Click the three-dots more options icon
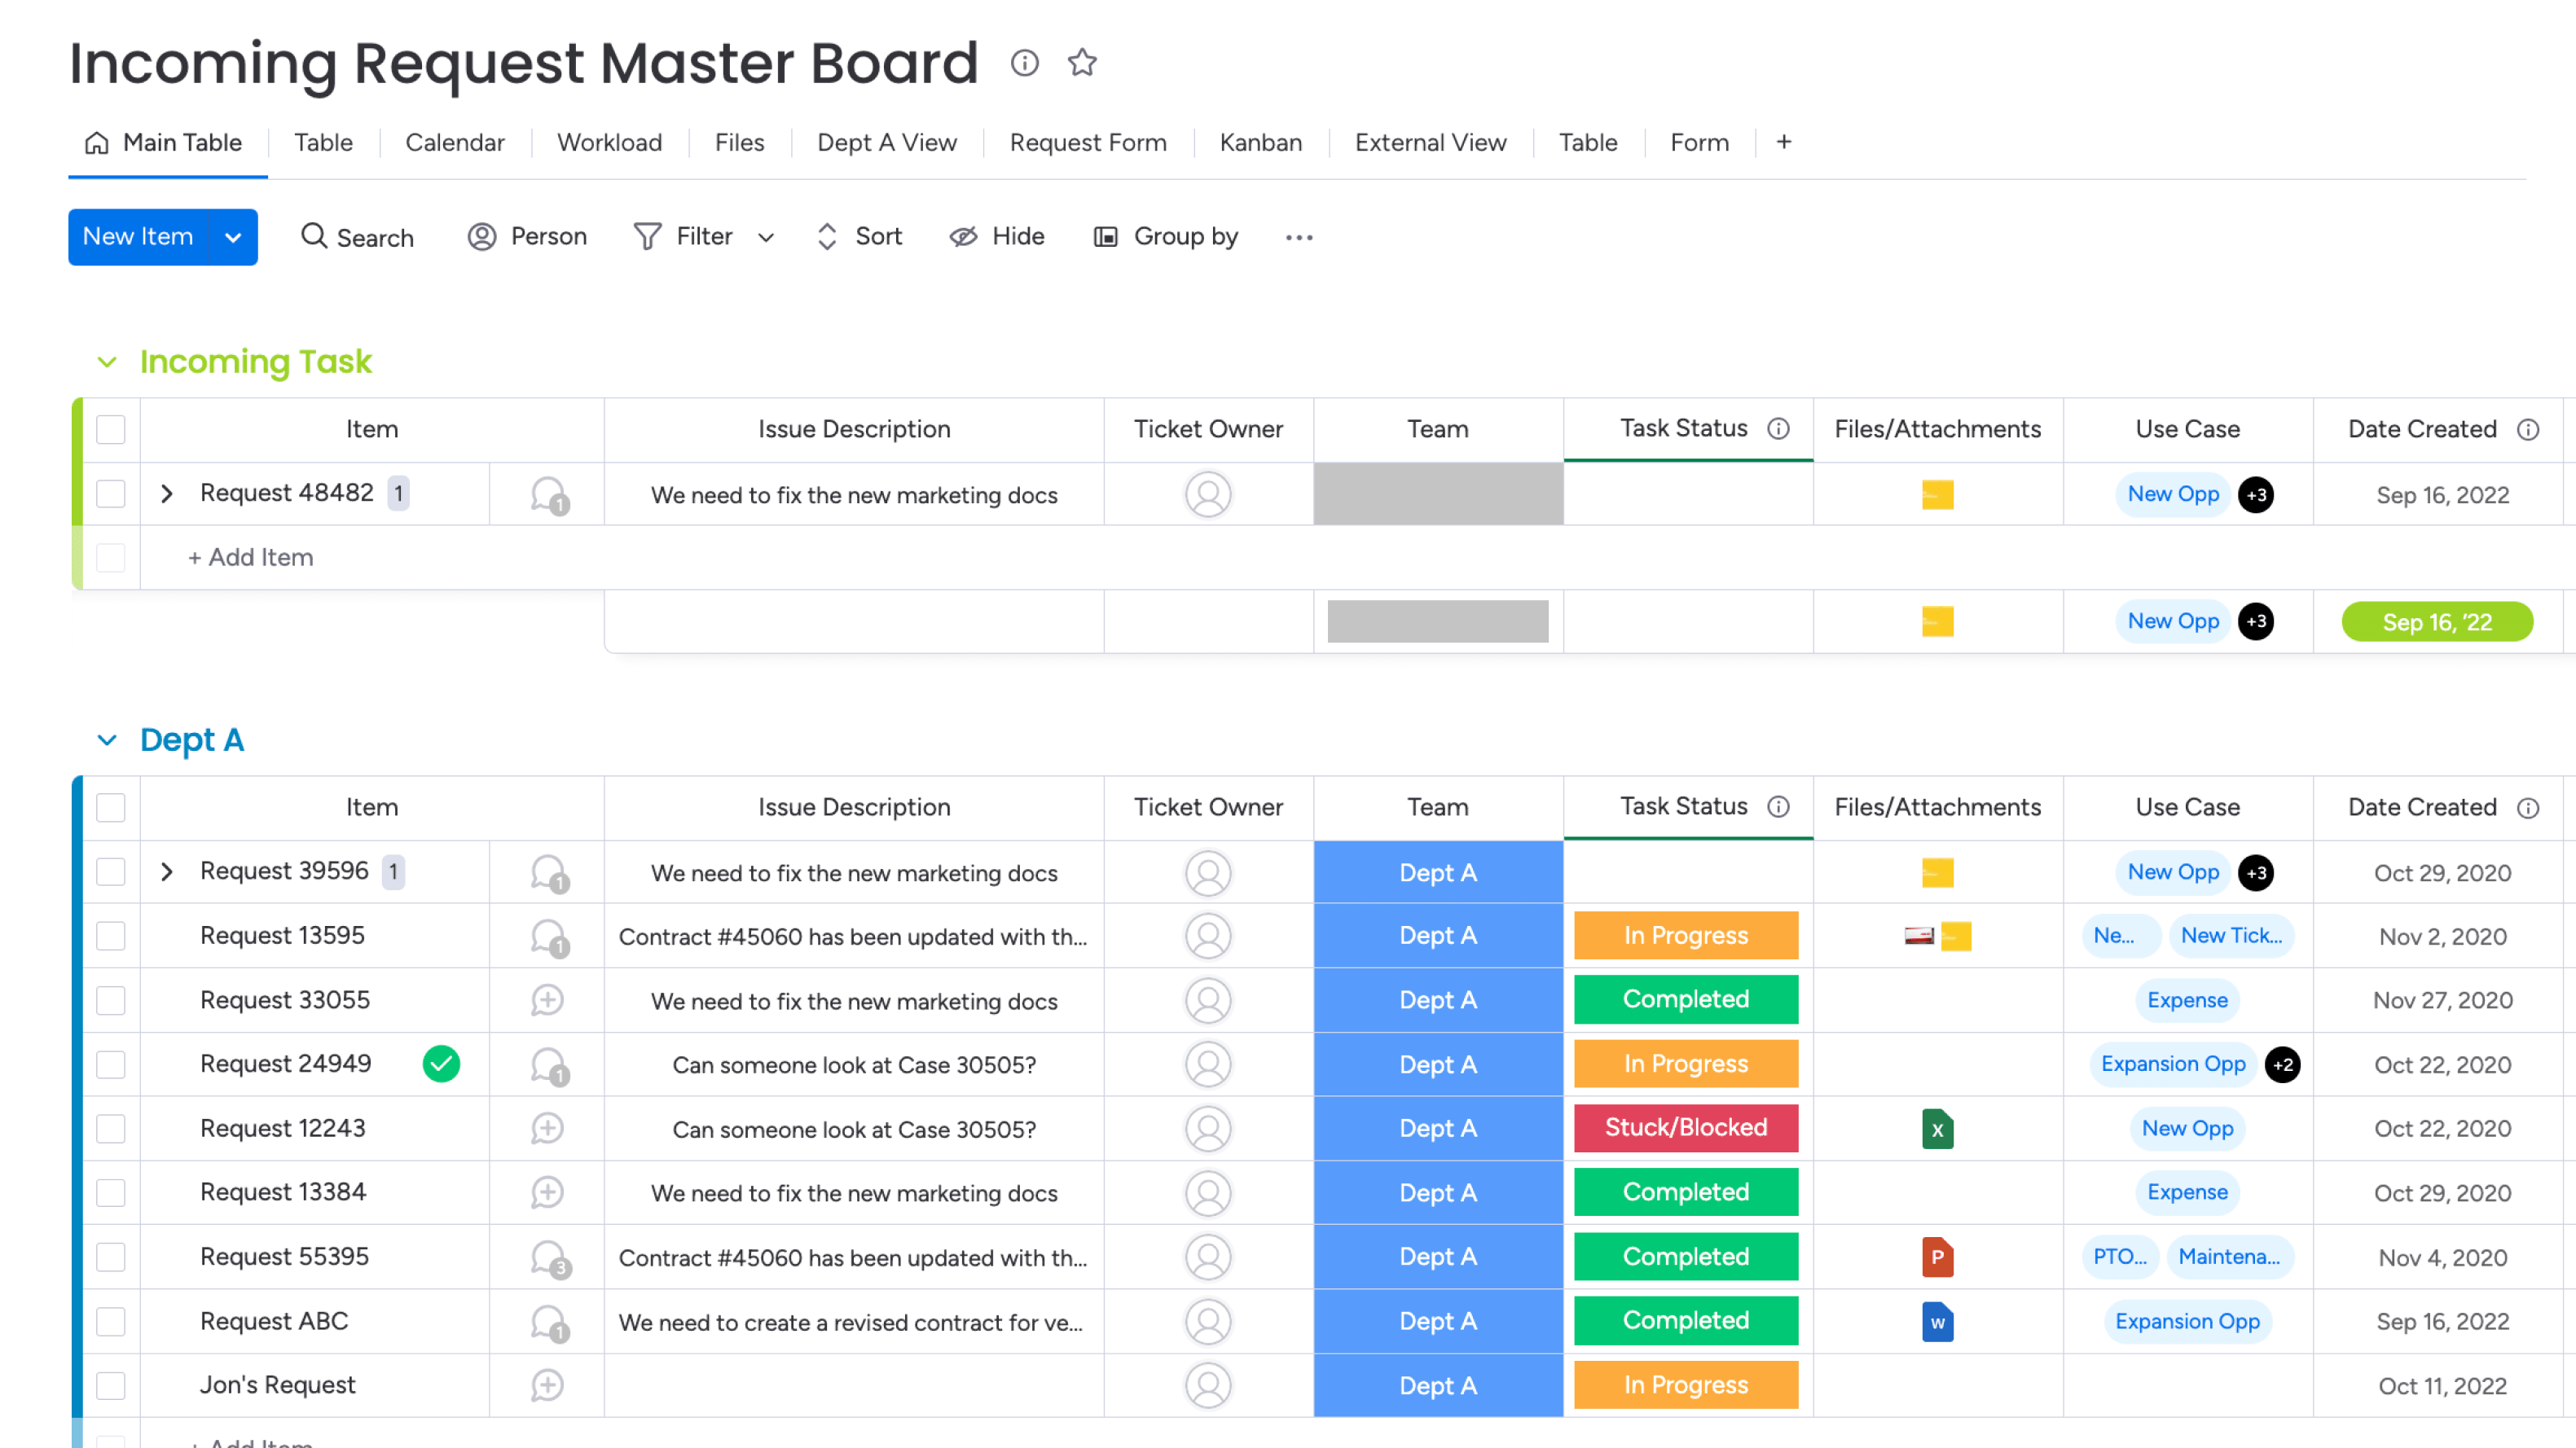Image resolution: width=2576 pixels, height=1448 pixels. 1298,237
